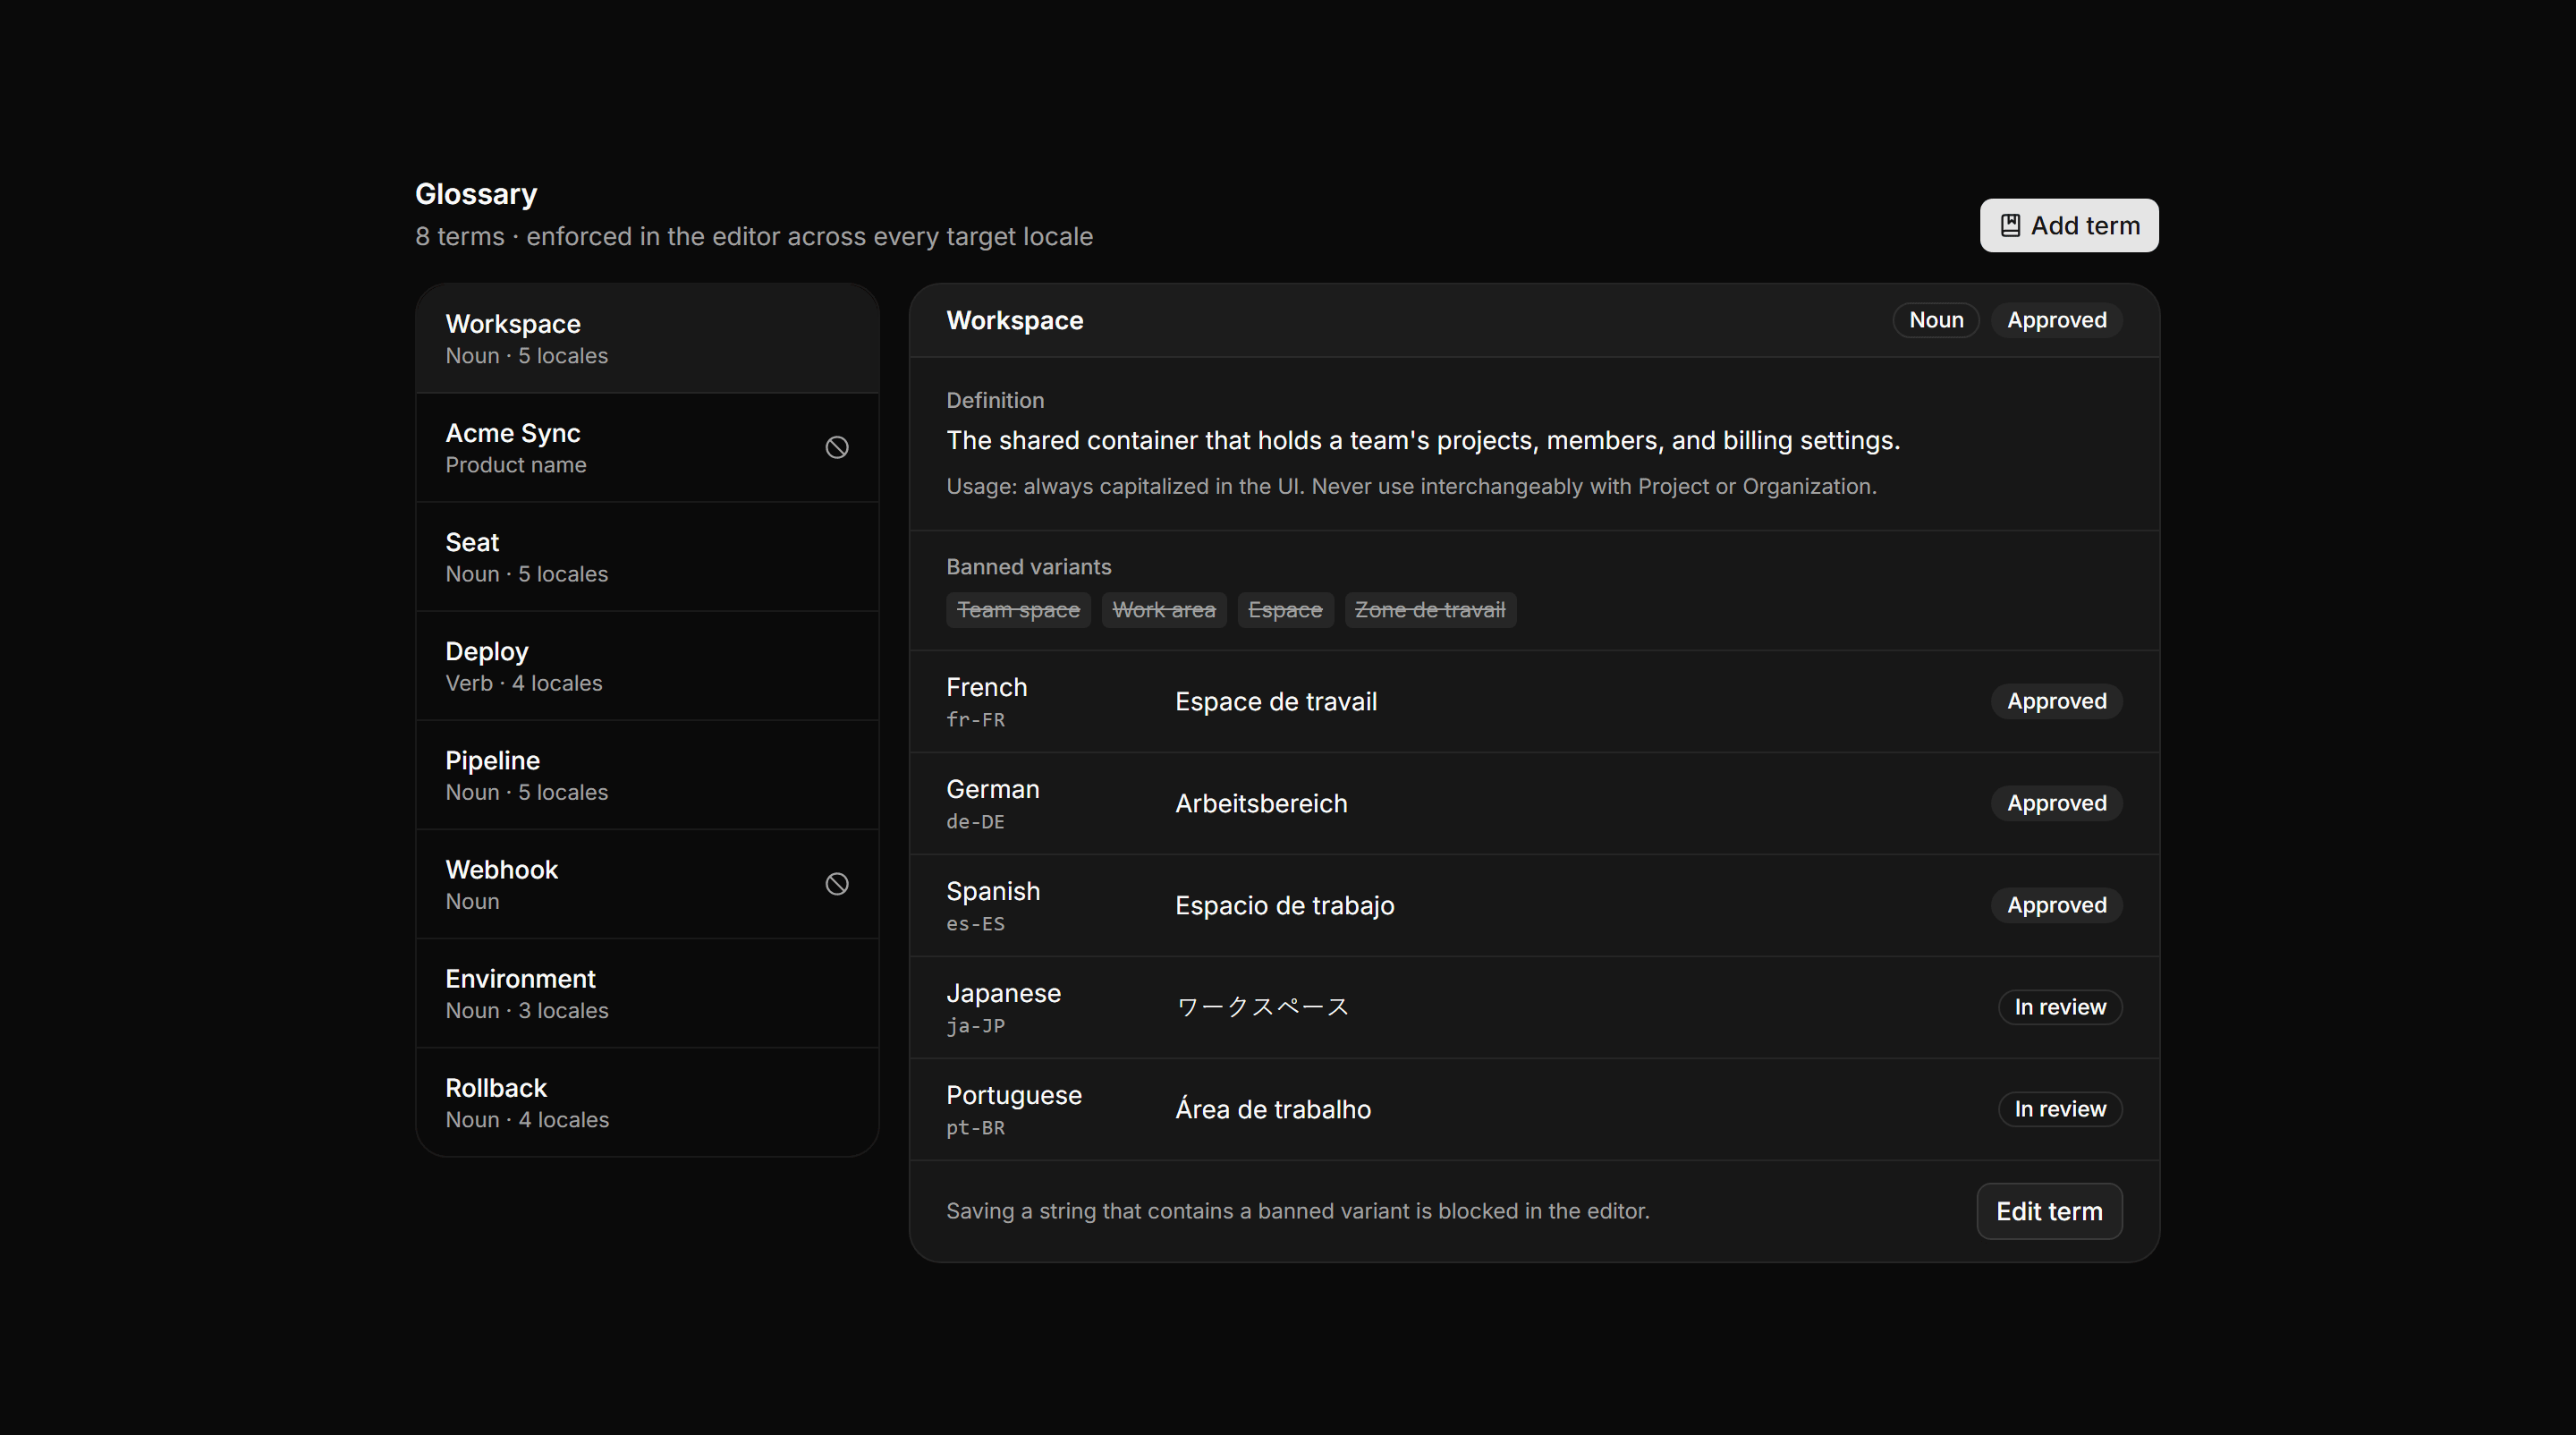This screenshot has width=2576, height=1435.
Task: Click the pt-BR locale code
Action: click(x=975, y=1128)
